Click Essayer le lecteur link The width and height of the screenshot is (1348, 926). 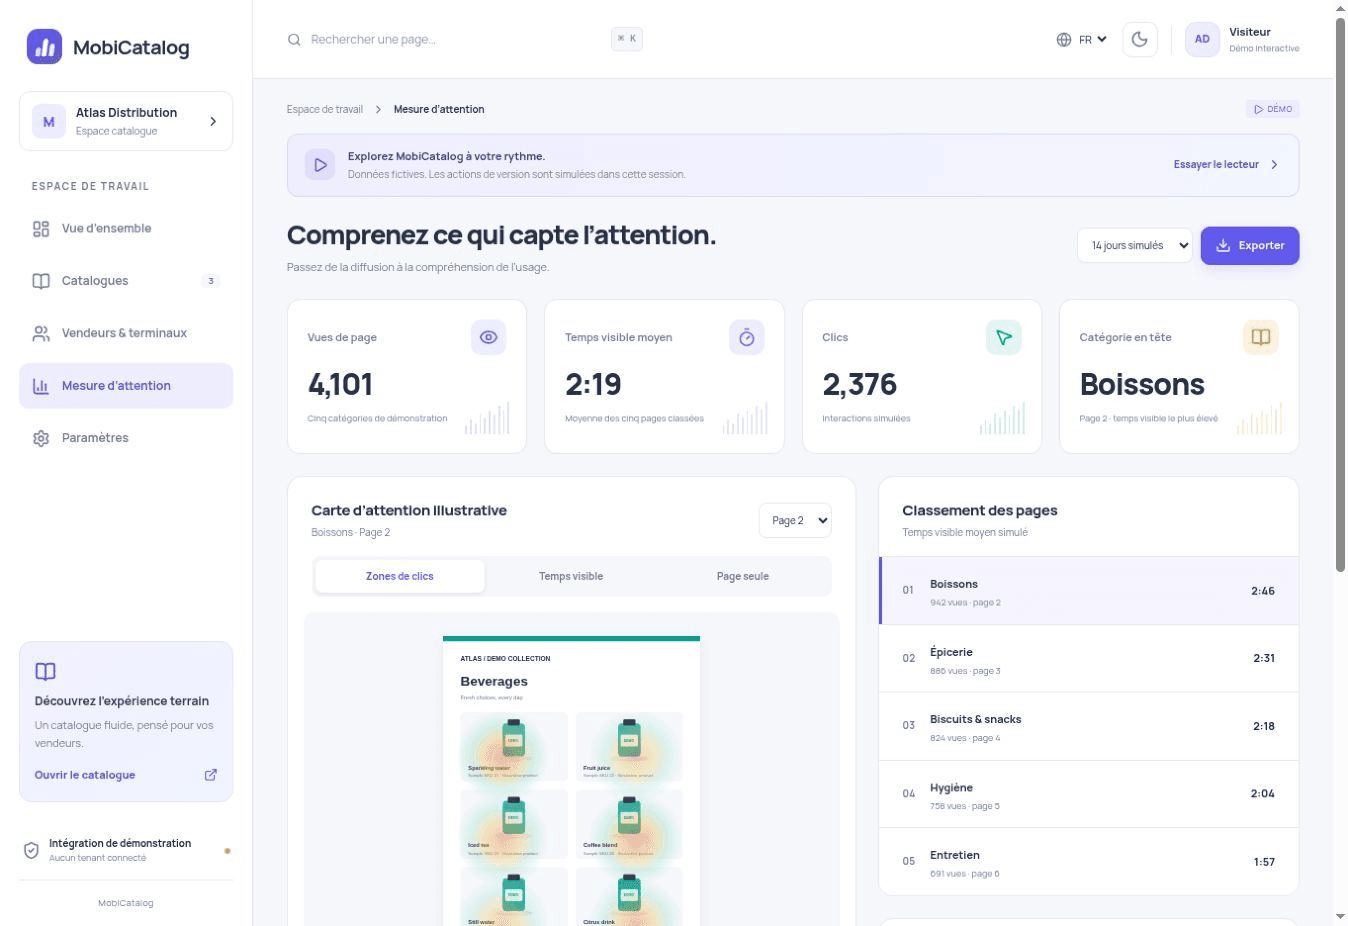1226,165
